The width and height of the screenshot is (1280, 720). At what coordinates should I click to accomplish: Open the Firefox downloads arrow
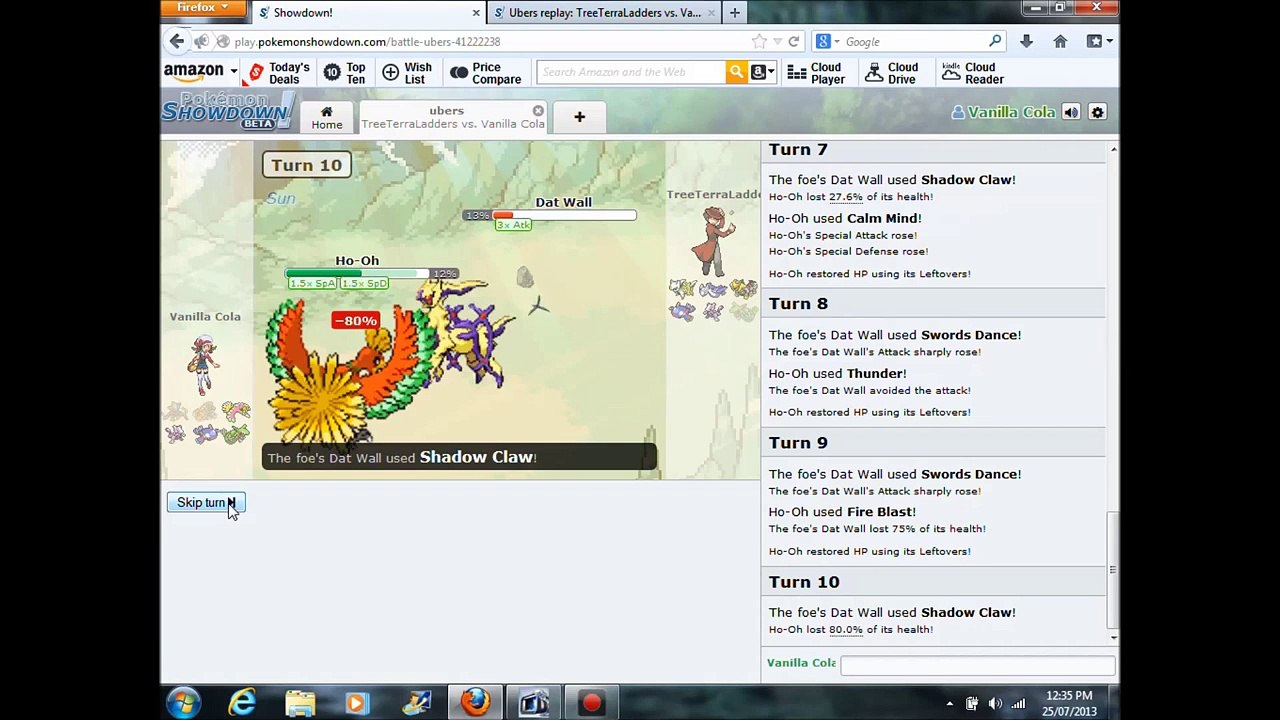[1026, 42]
